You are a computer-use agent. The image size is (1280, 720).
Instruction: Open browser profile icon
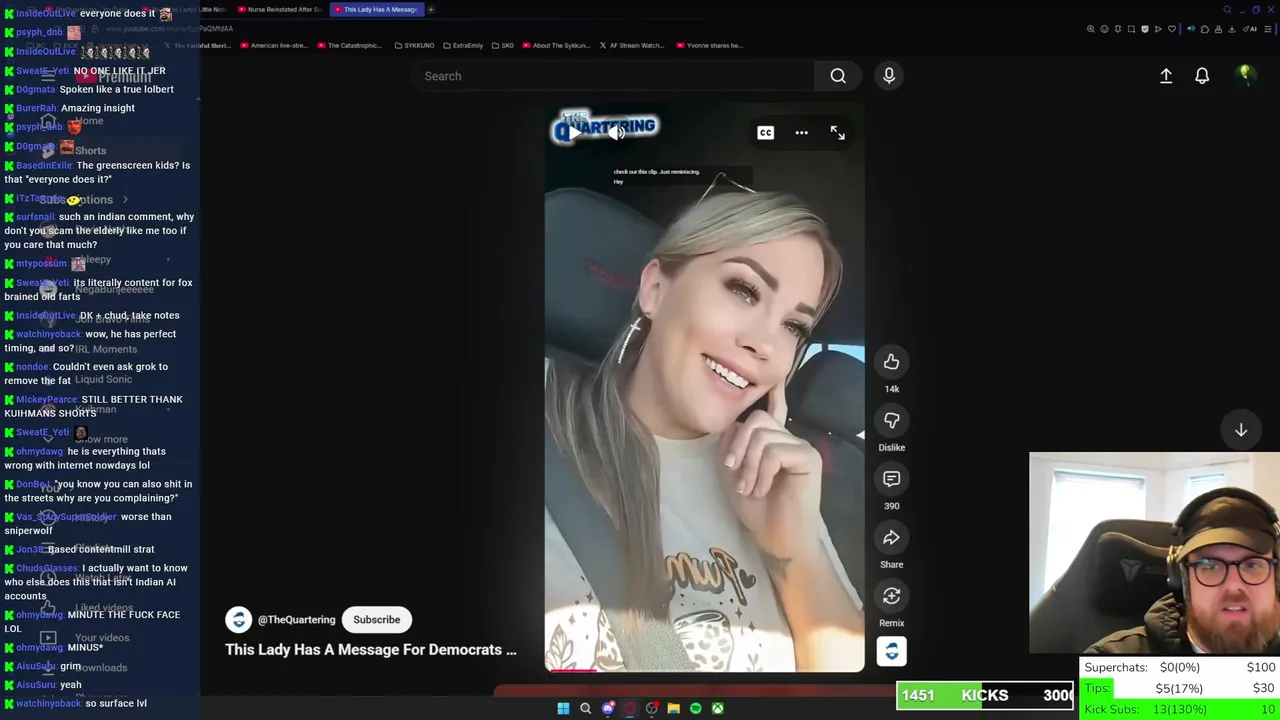(1218, 29)
